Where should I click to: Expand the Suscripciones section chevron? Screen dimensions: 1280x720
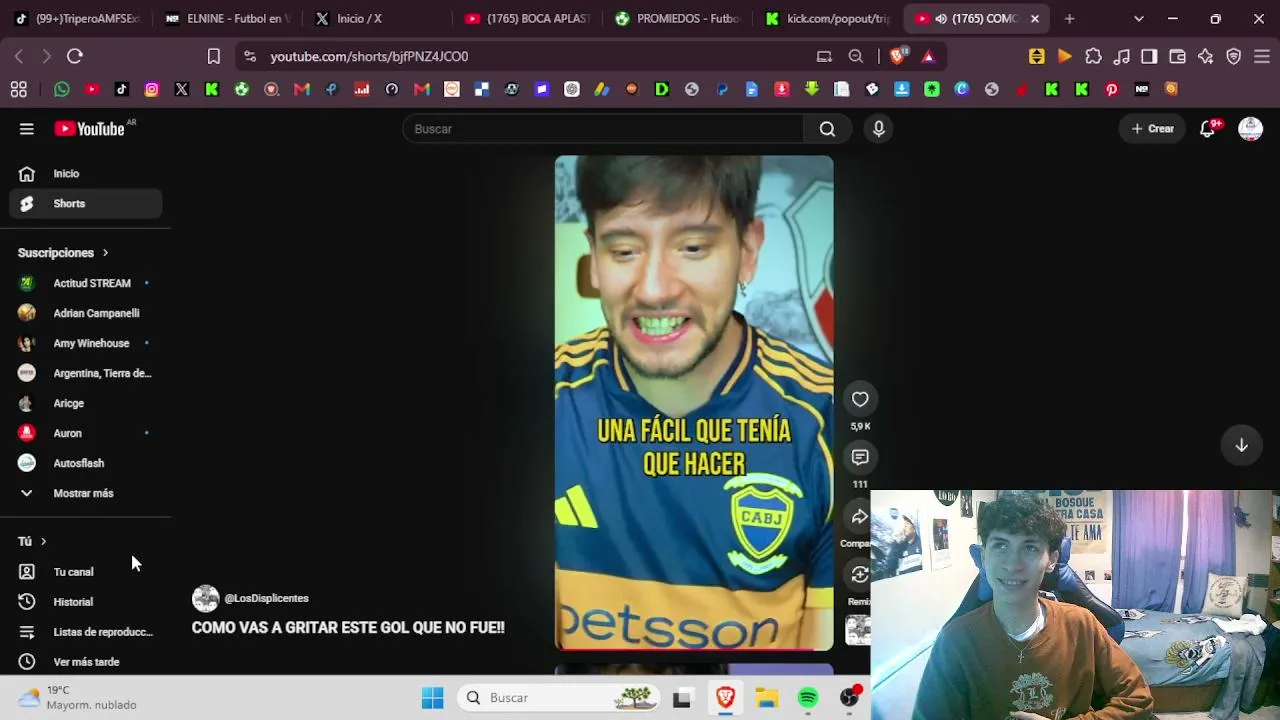(x=105, y=253)
